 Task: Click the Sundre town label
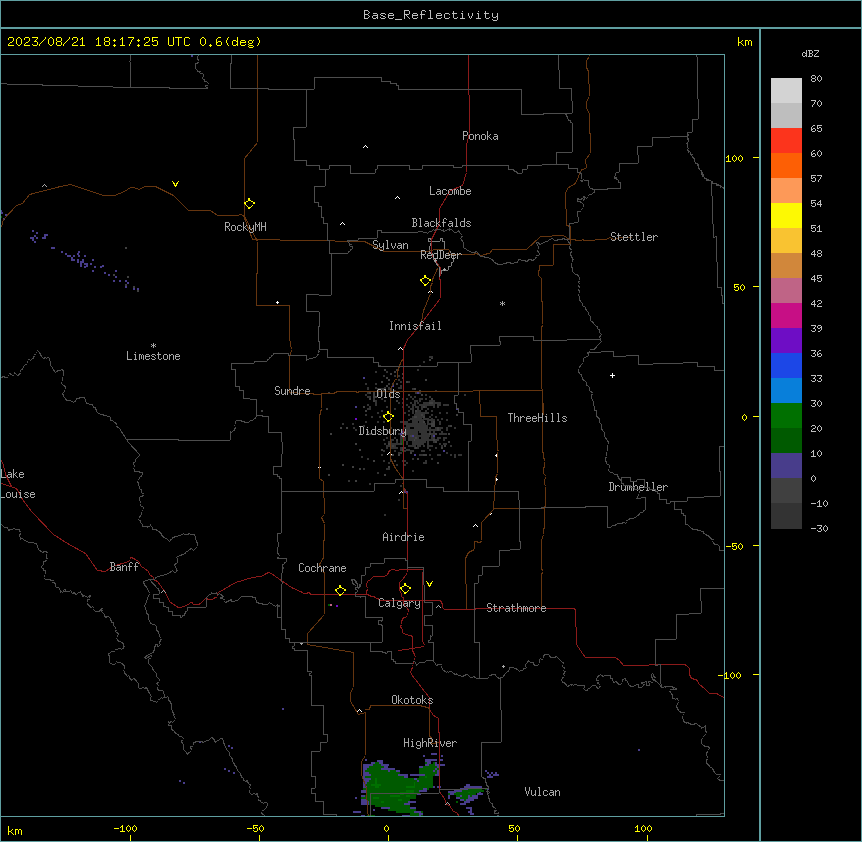coord(292,391)
